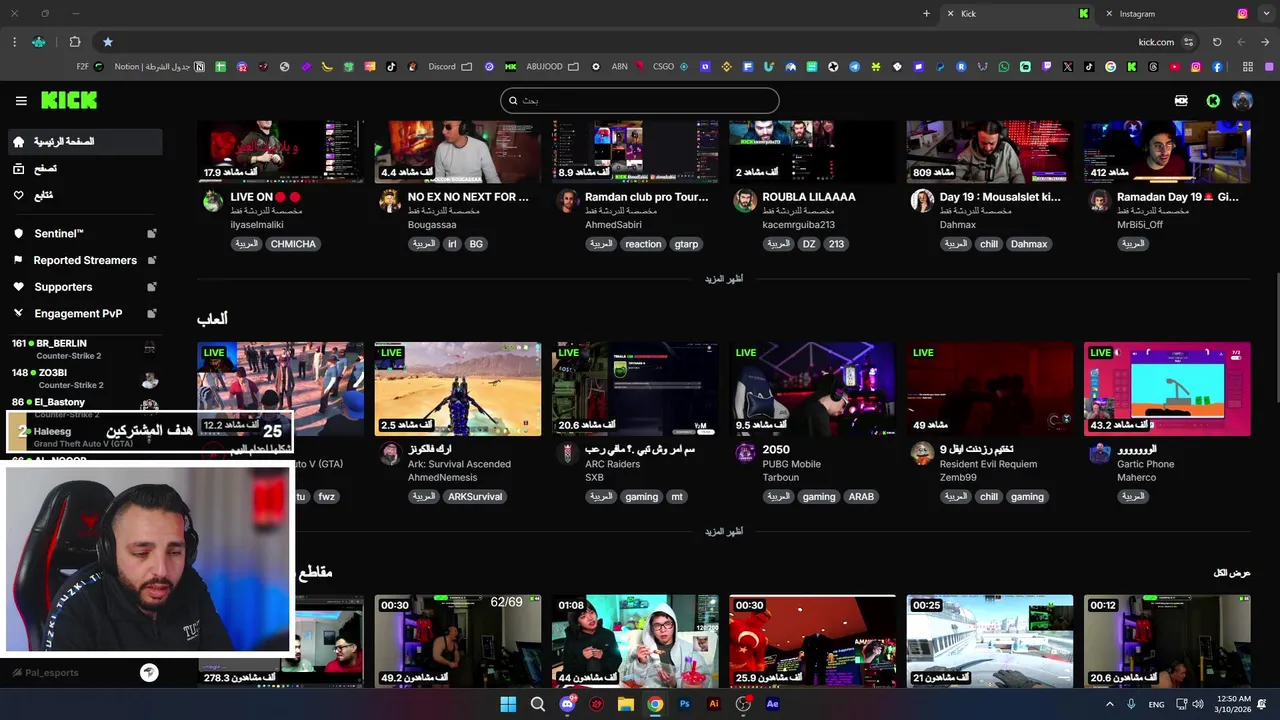1280x720 pixels.
Task: Click the mt tag under SXB
Action: point(677,497)
